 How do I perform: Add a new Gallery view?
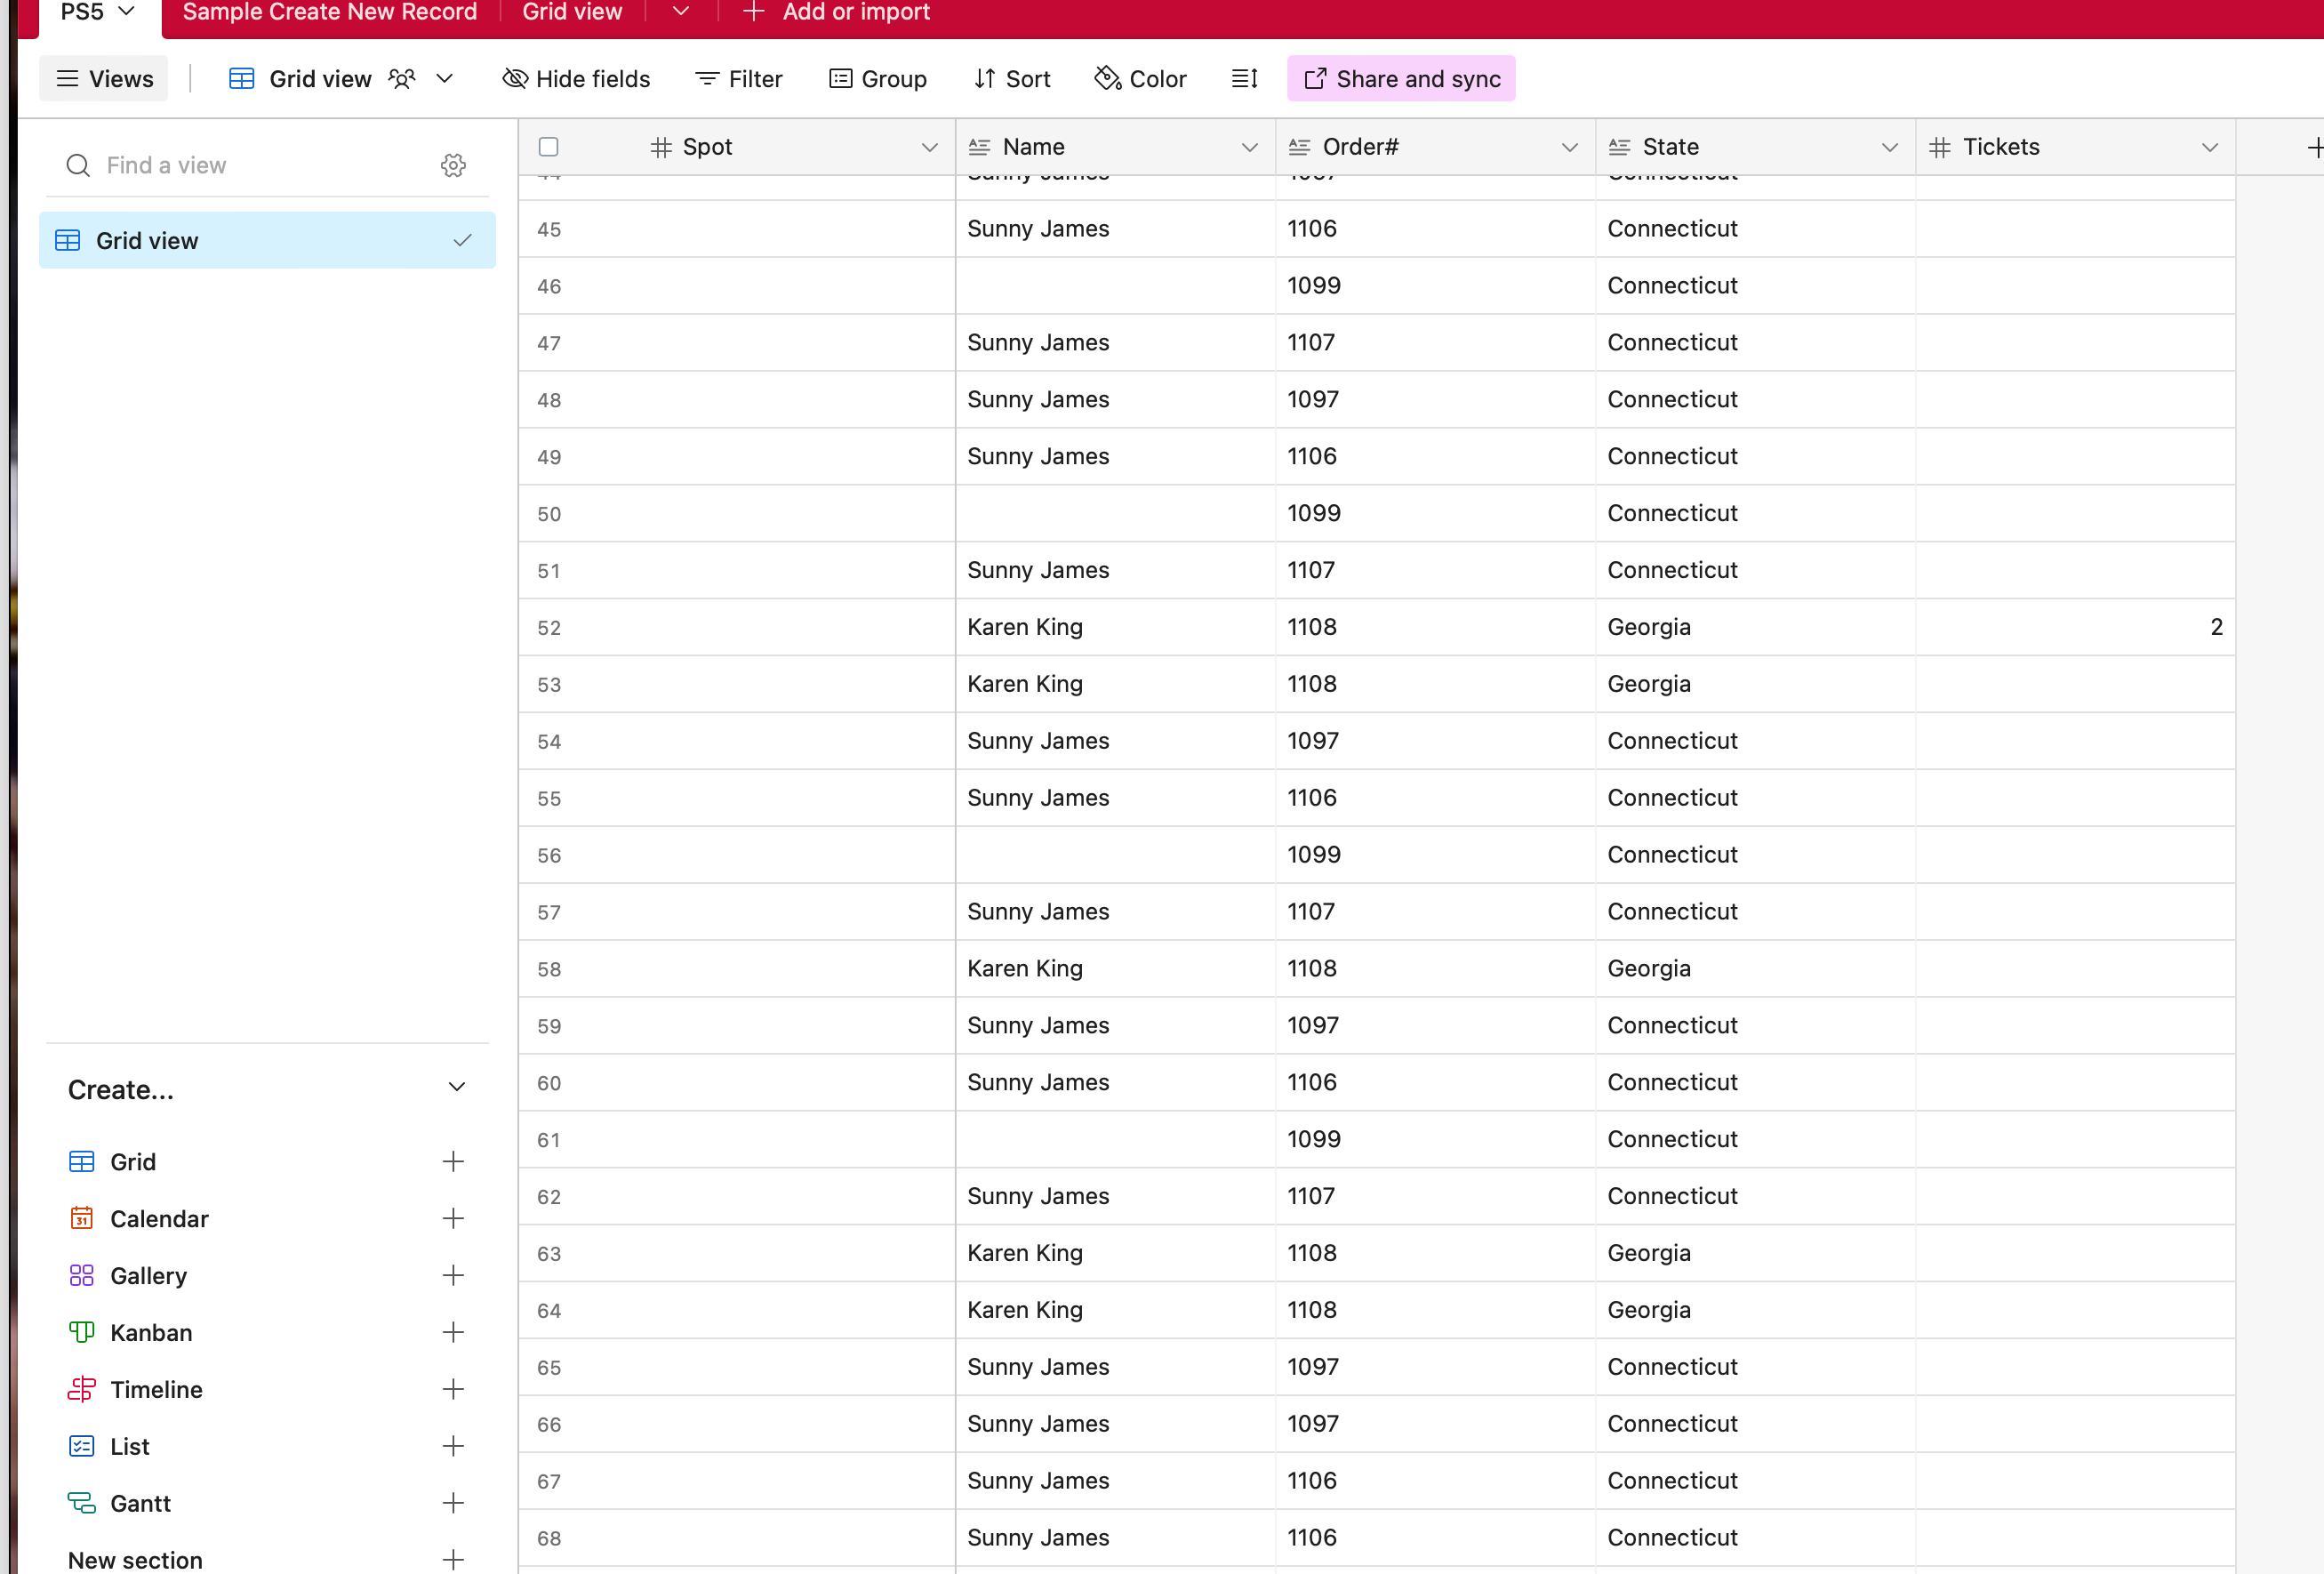point(453,1276)
